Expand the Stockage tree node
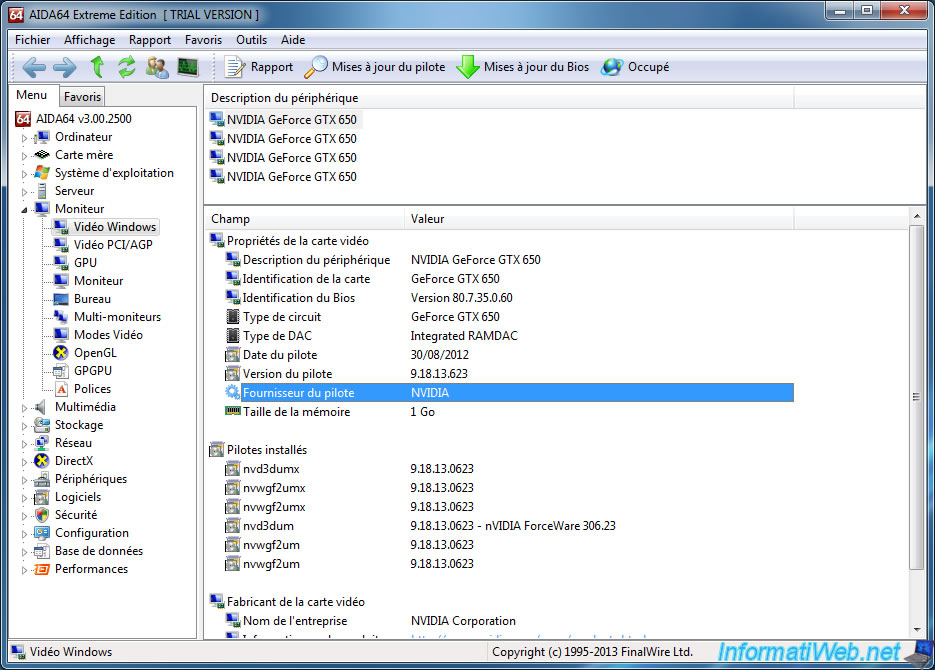 pyautogui.click(x=24, y=426)
